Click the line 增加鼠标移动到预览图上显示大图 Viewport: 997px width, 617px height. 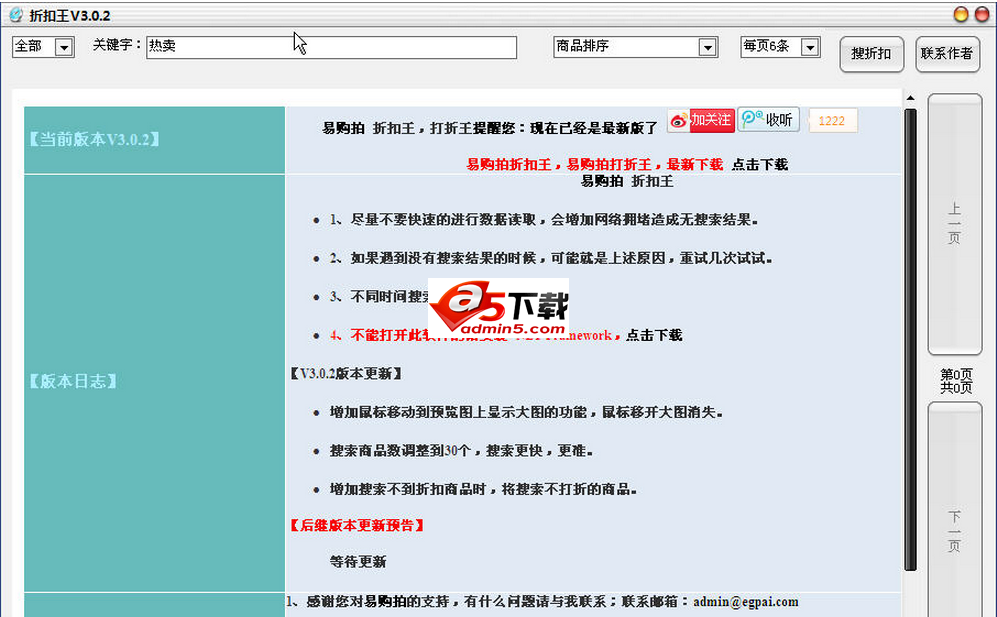coord(526,412)
